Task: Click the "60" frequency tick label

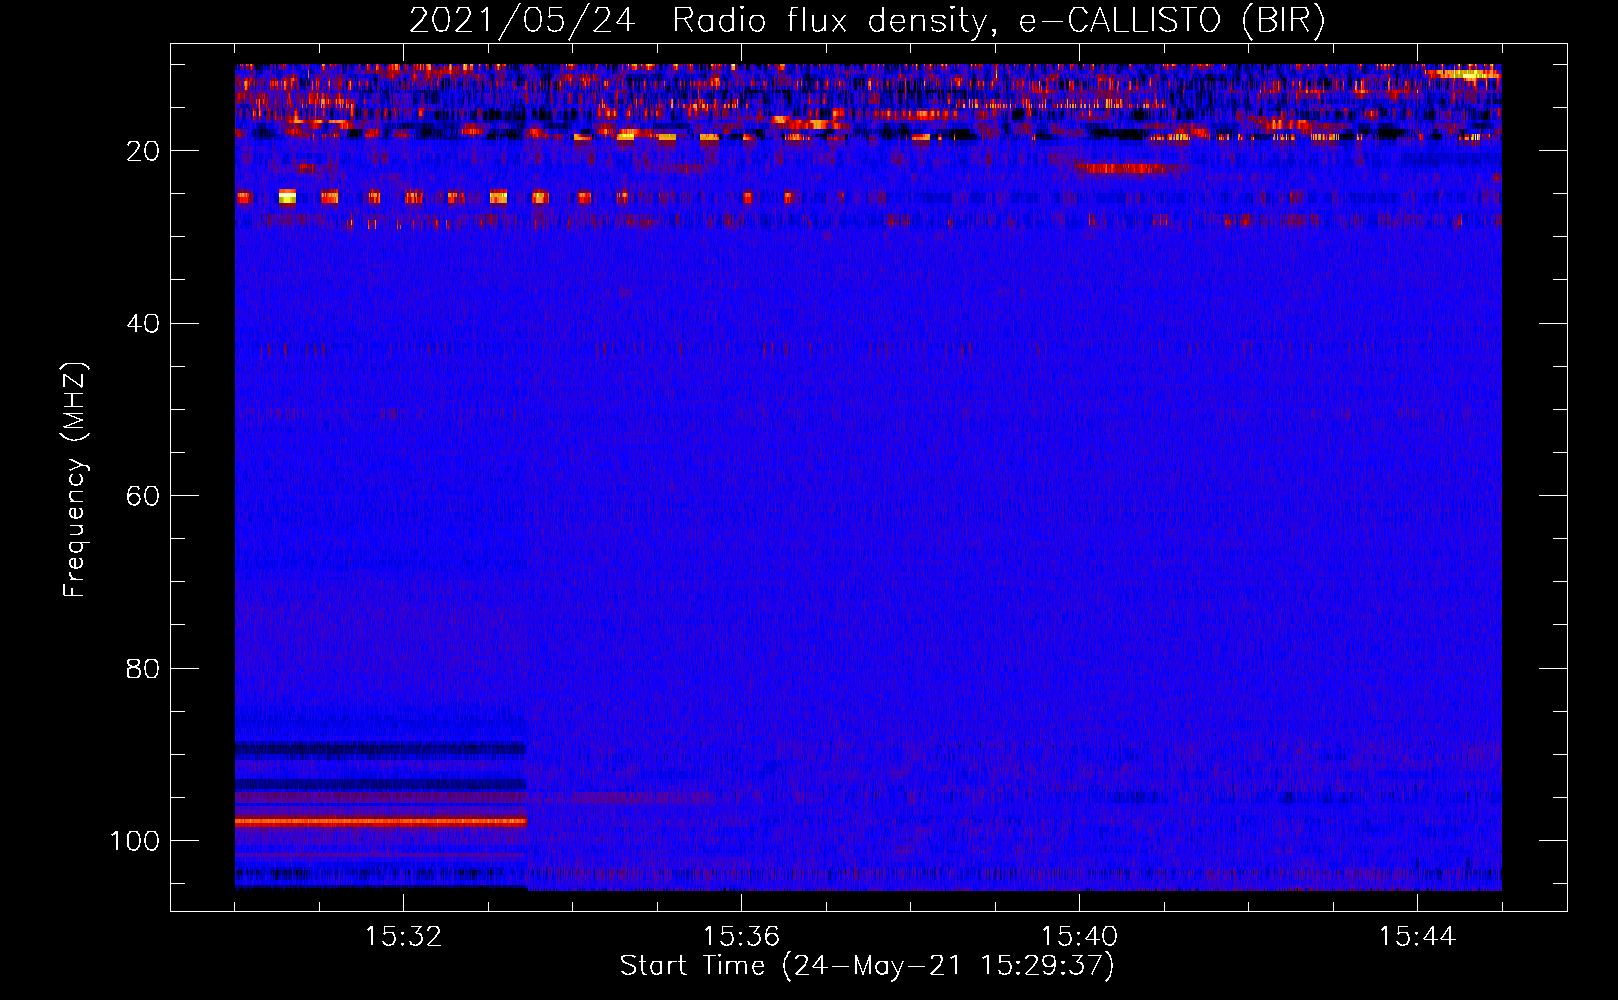Action: click(143, 496)
